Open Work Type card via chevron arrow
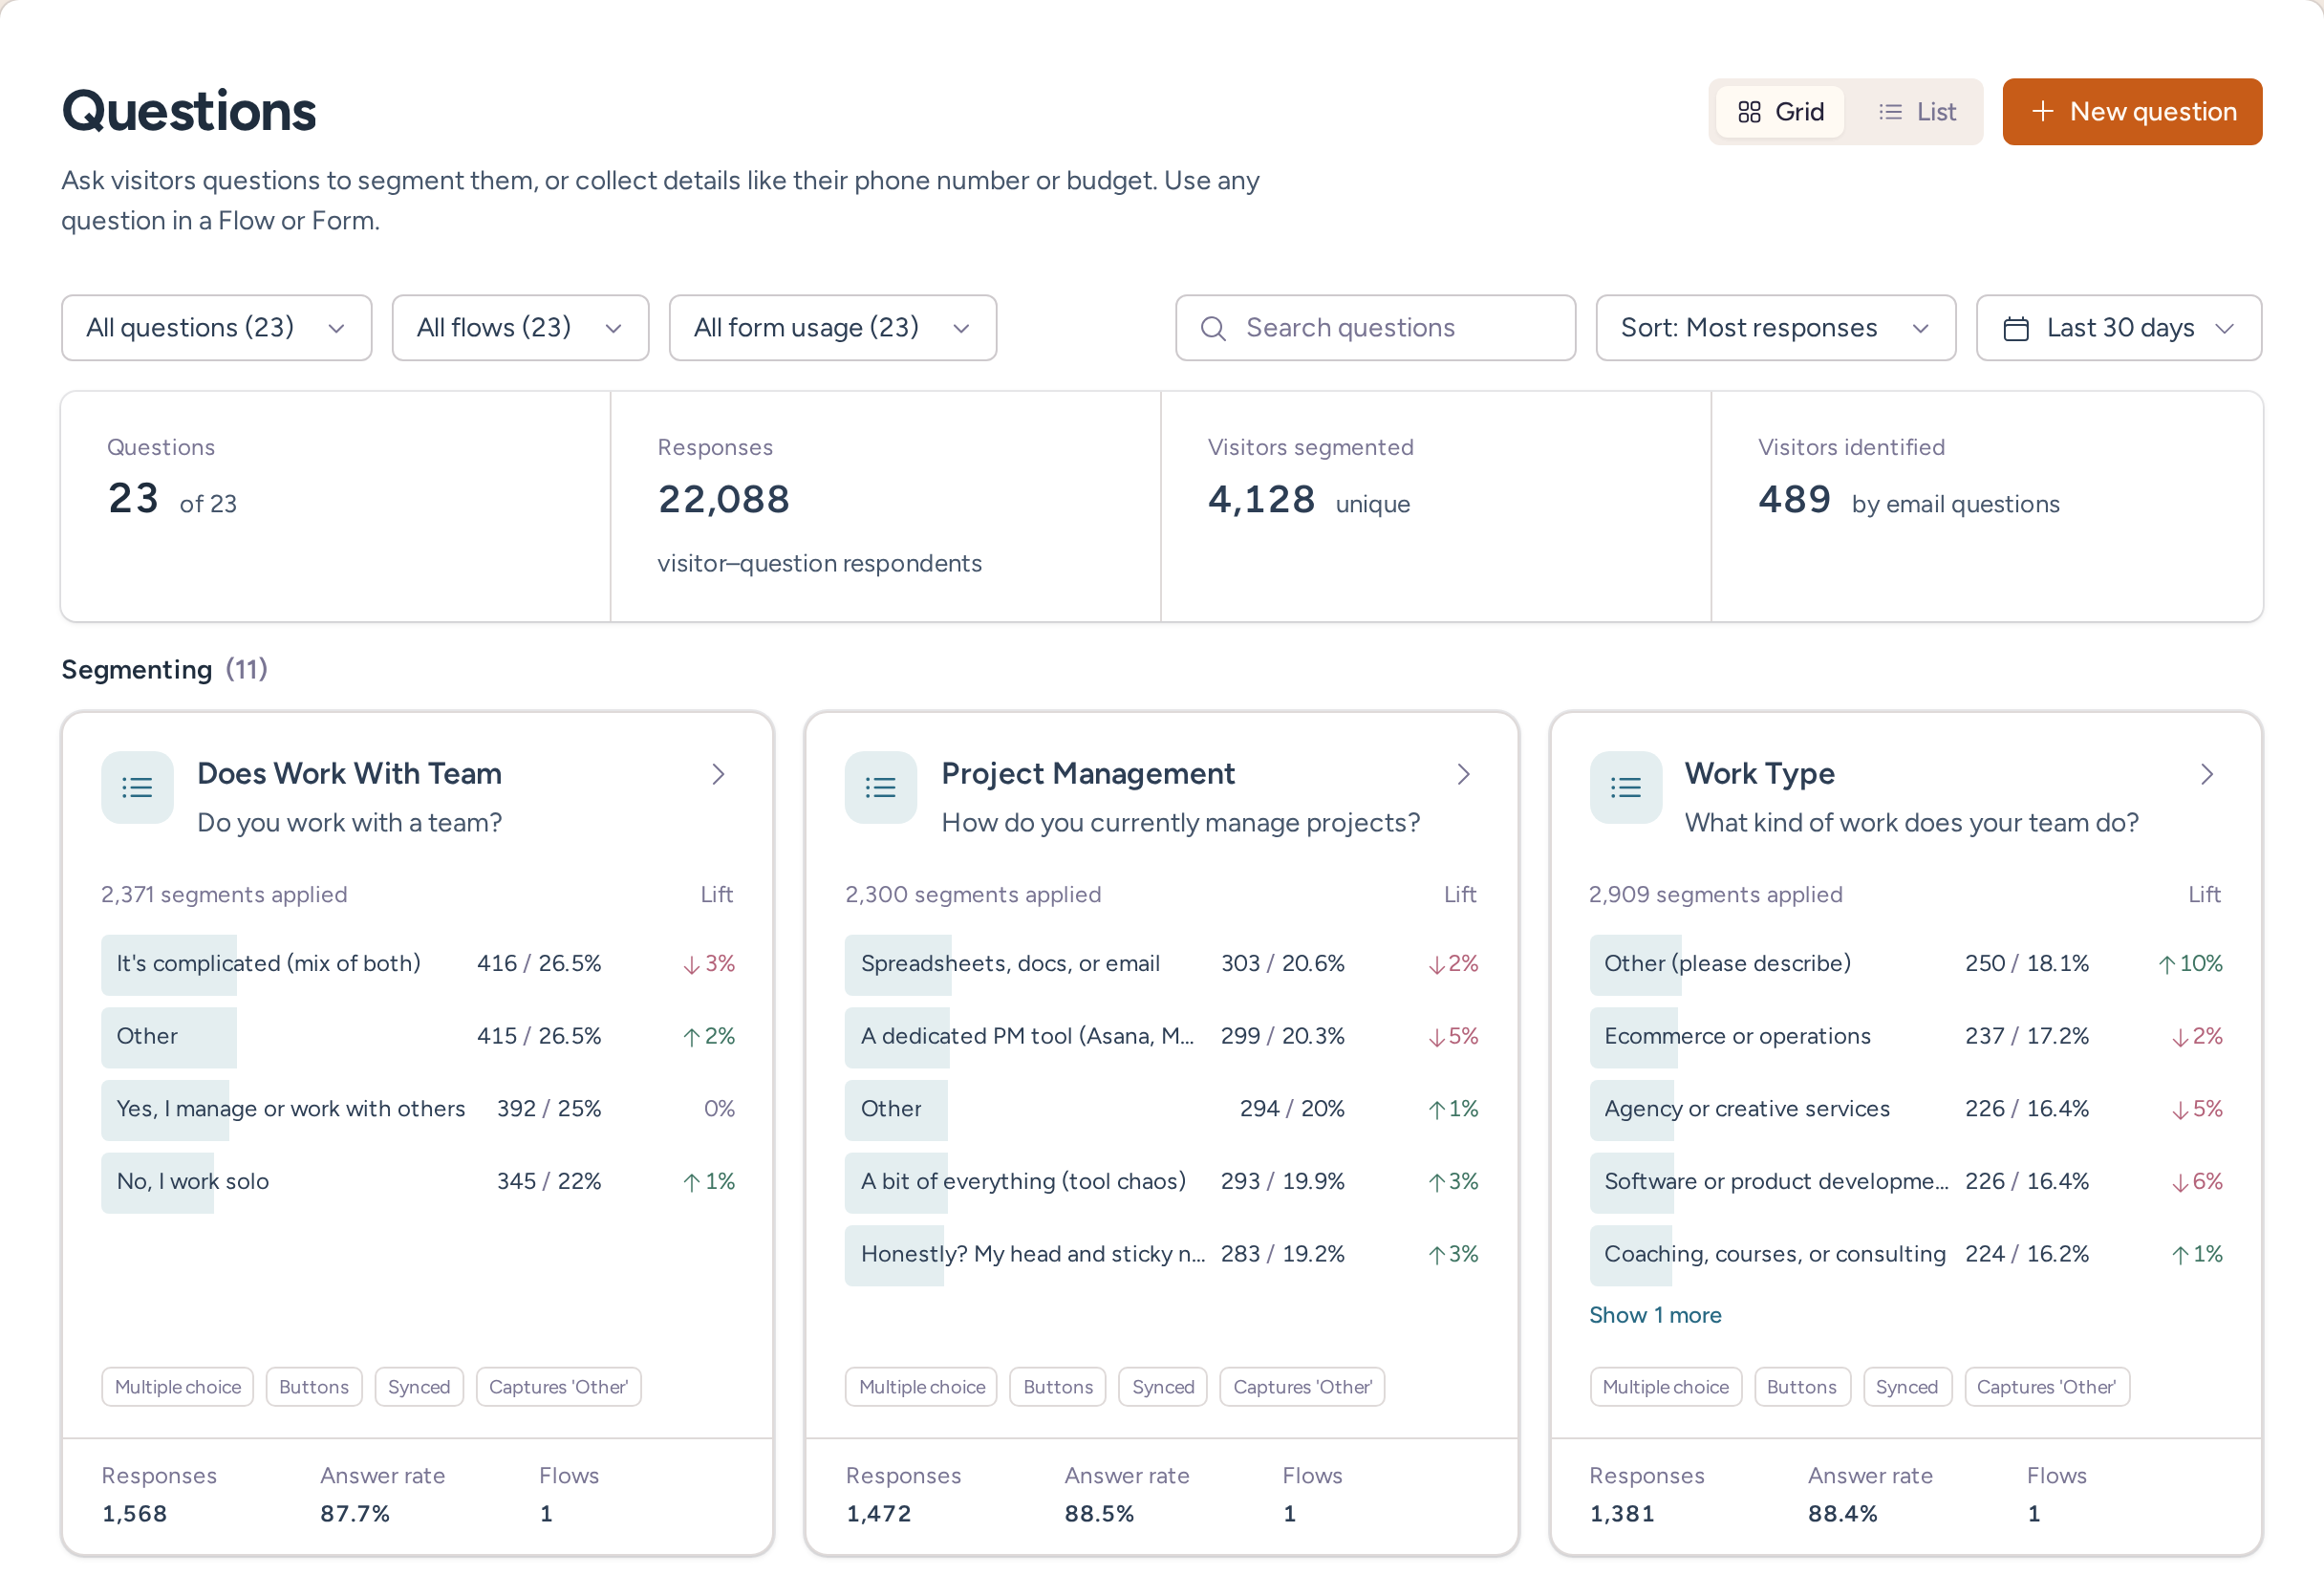2324x1575 pixels. 2207,774
